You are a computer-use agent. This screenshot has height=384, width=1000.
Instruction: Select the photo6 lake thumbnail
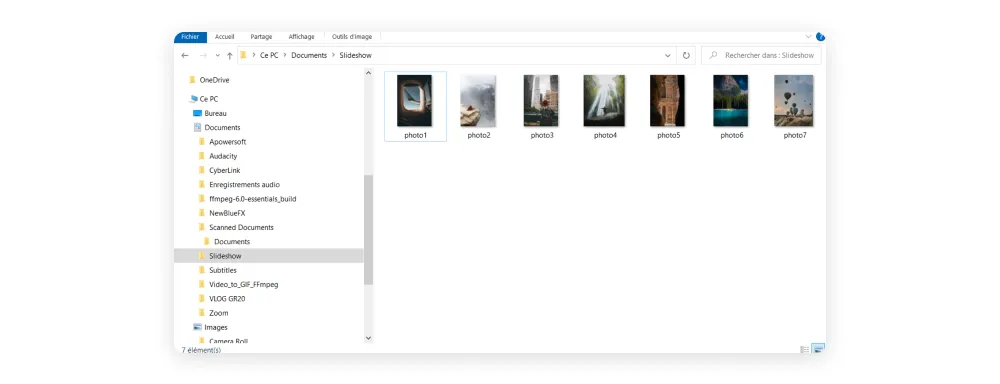tap(731, 101)
